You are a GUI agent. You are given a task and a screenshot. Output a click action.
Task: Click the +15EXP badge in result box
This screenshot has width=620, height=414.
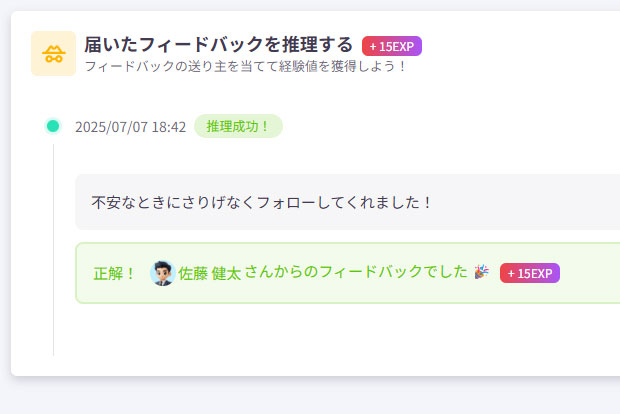530,273
